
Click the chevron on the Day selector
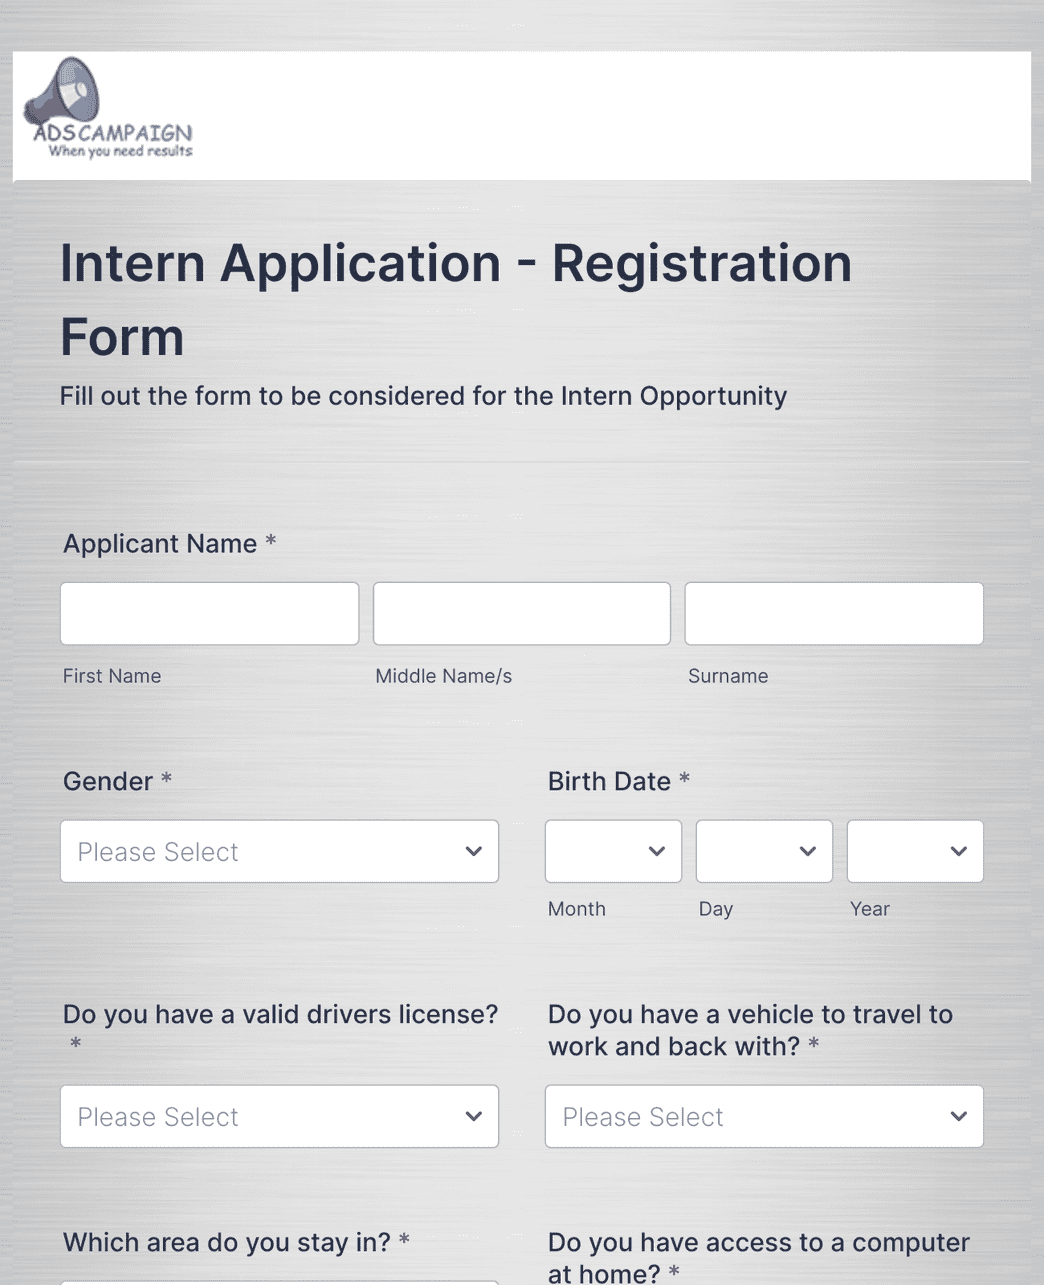[808, 851]
